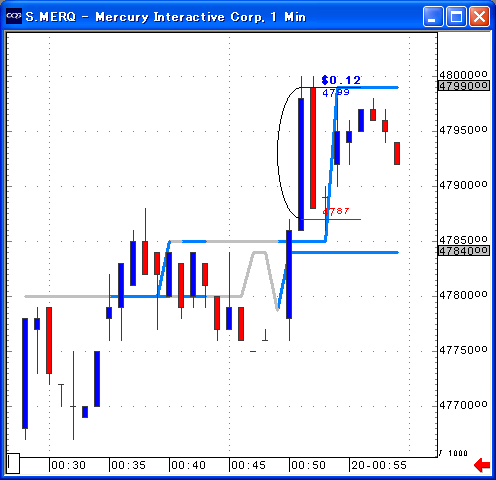Click highlighted 4784000 price on axis

(x=464, y=250)
